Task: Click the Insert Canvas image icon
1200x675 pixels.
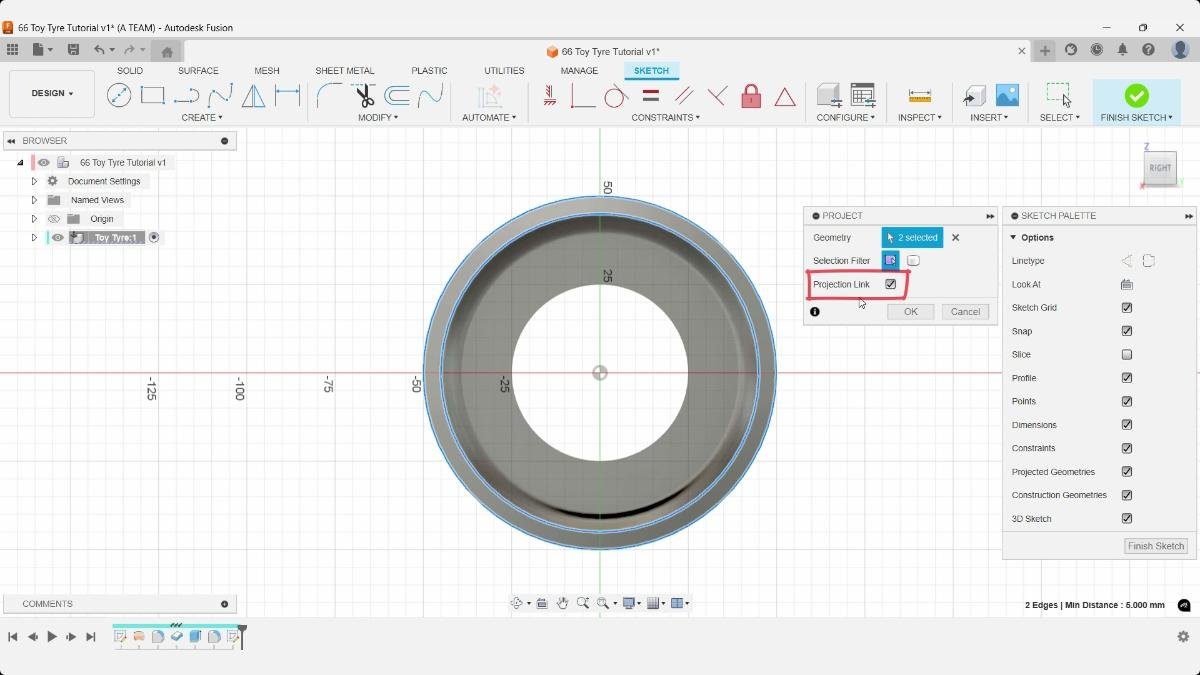Action: coord(1007,95)
